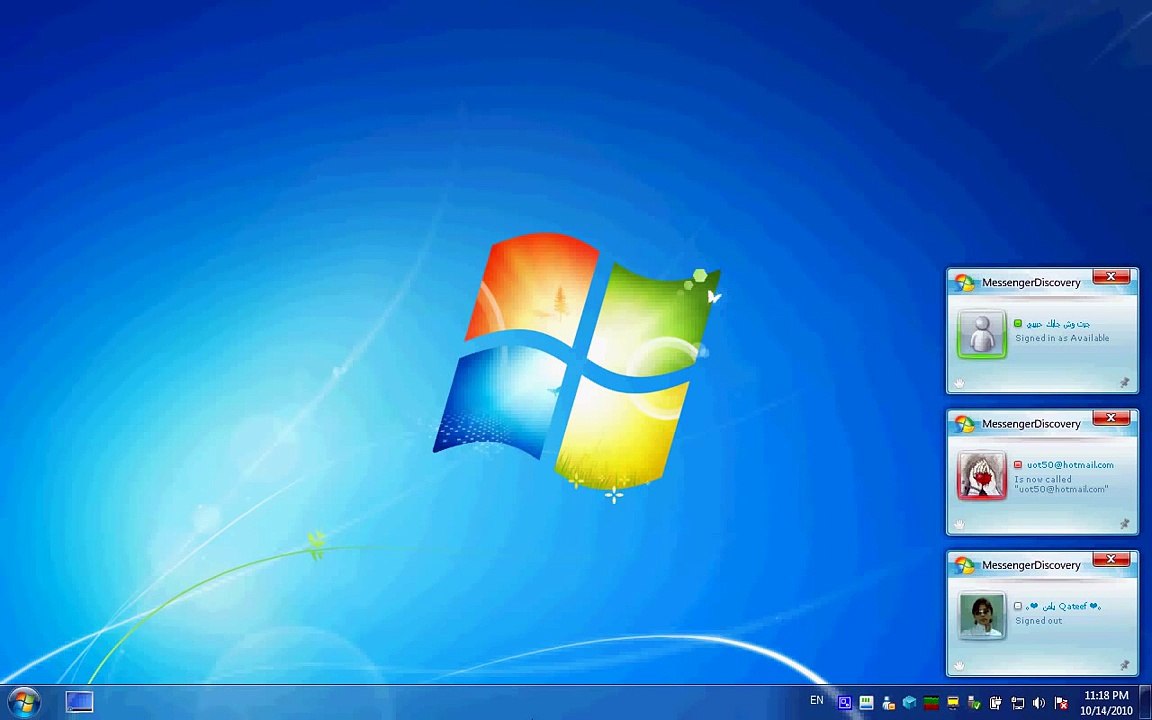Viewport: 1152px width, 720px height.
Task: Click the green status icon in the Available popup
Action: (x=1018, y=323)
